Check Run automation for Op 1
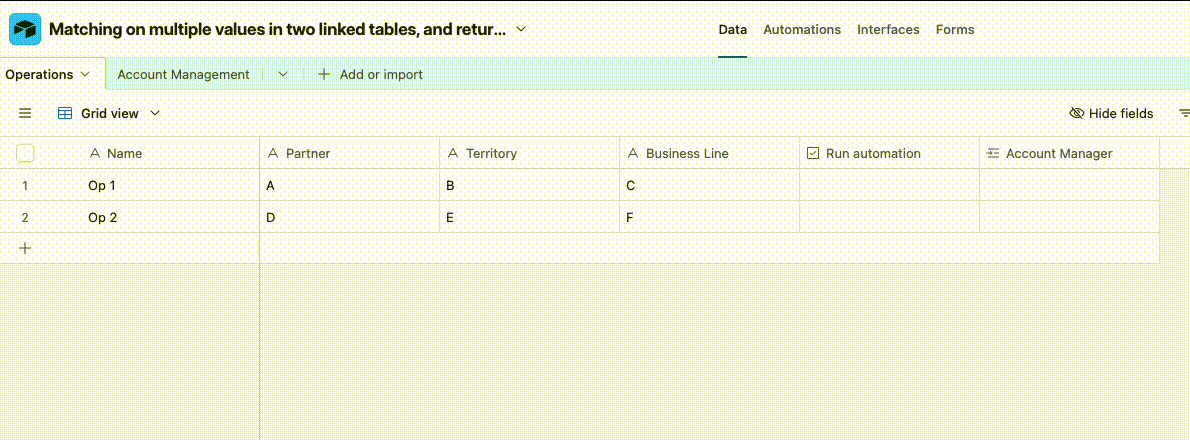This screenshot has width=1190, height=440. (889, 185)
